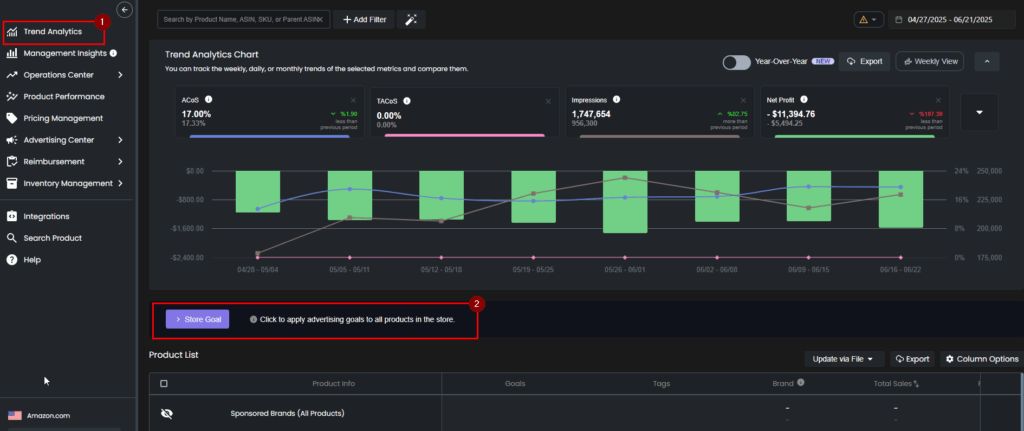
Task: Click the Search Product magnifier icon
Action: 12,238
